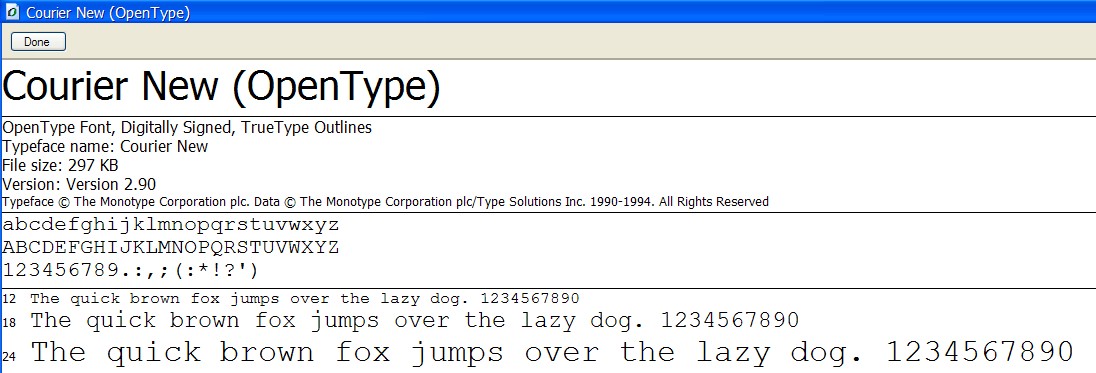This screenshot has height=373, width=1096.
Task: Click the size 12 label
Action: click(x=9, y=300)
